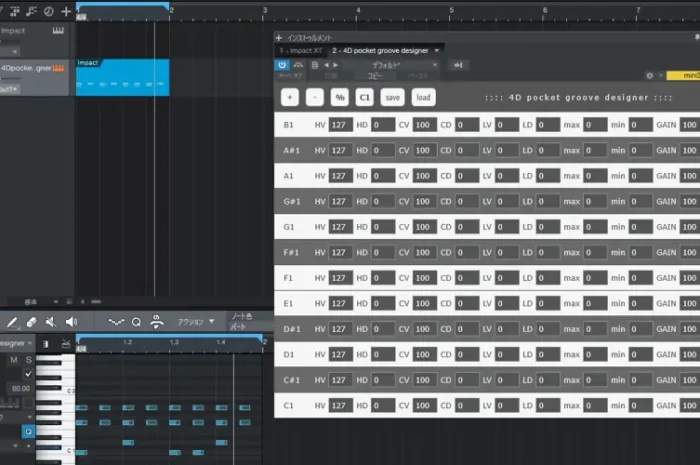Screen dimensions: 700x465
Task: Click the automation curve icon in editor toolbar
Action: (x=116, y=322)
